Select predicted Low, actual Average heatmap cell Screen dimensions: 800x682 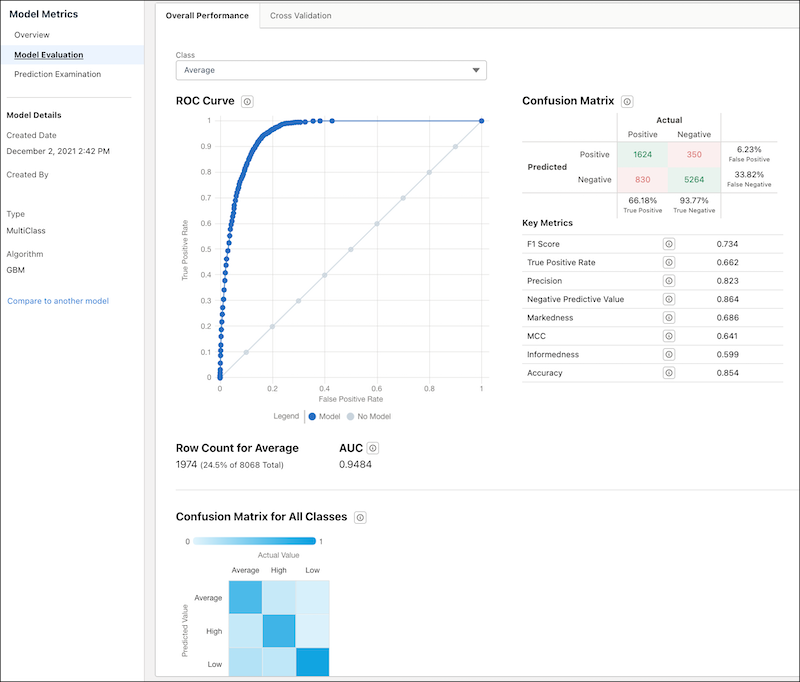click(x=245, y=662)
